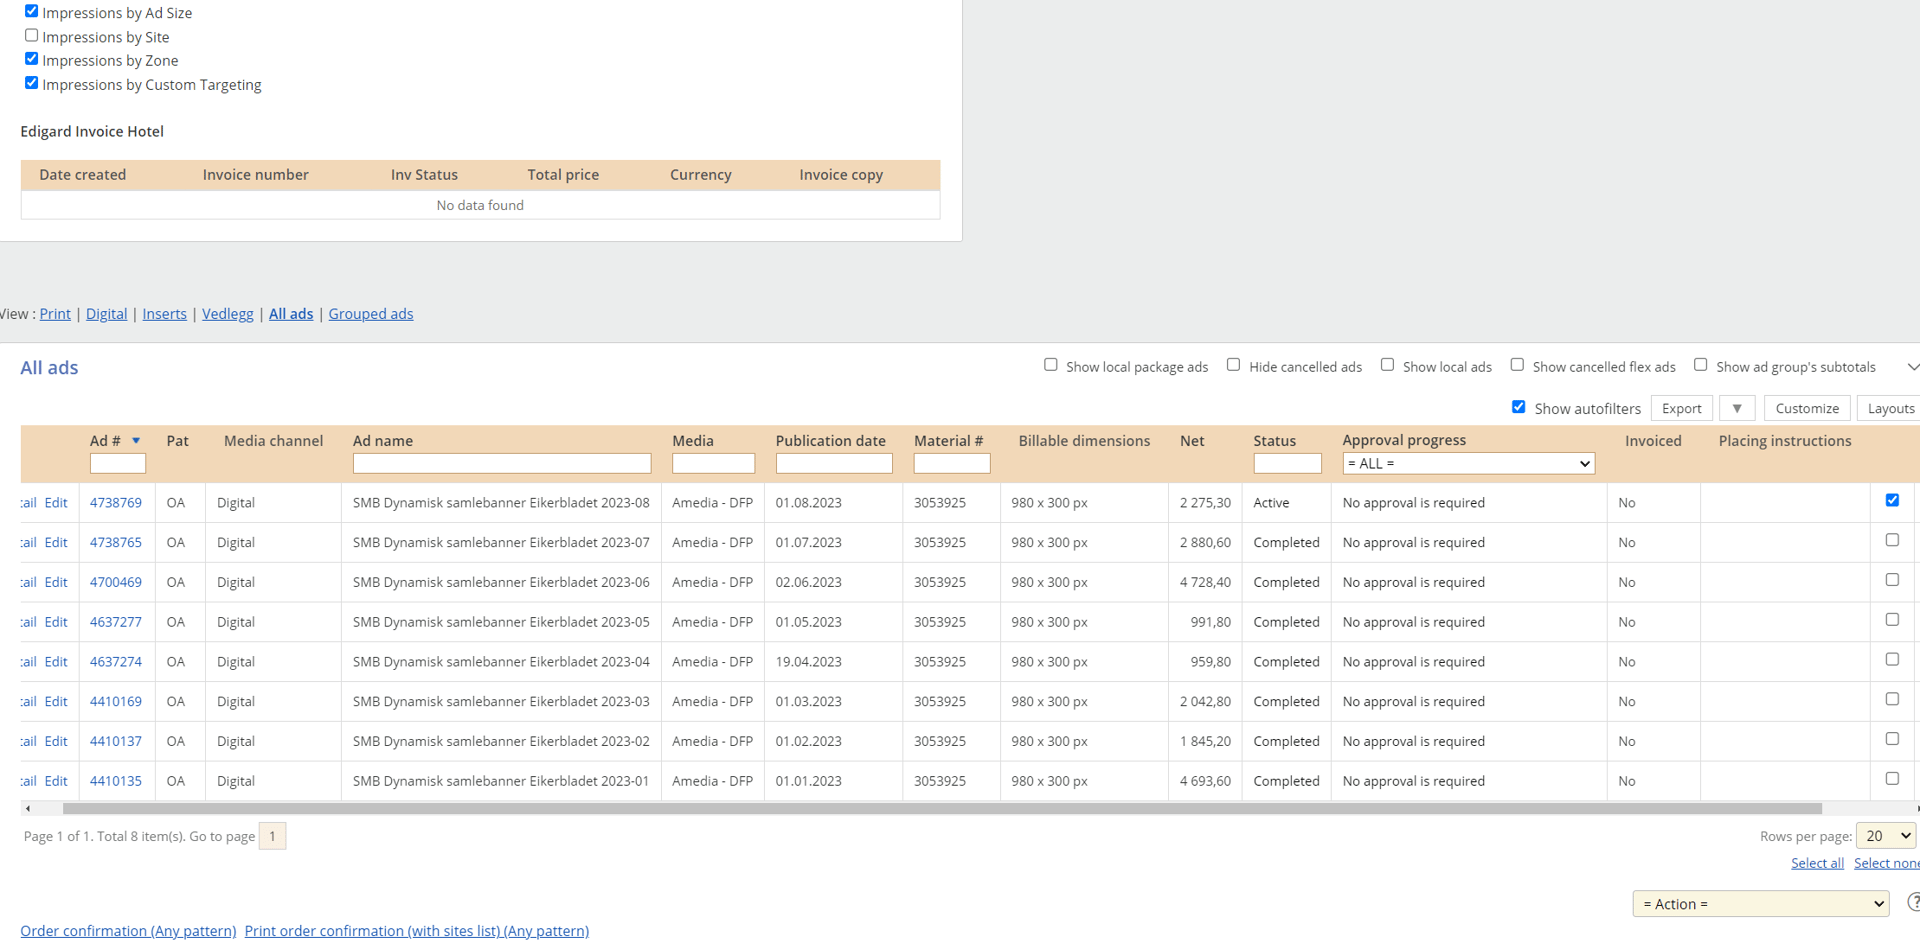Click the Publication date filter field
This screenshot has height=943, width=1920.
834,464
